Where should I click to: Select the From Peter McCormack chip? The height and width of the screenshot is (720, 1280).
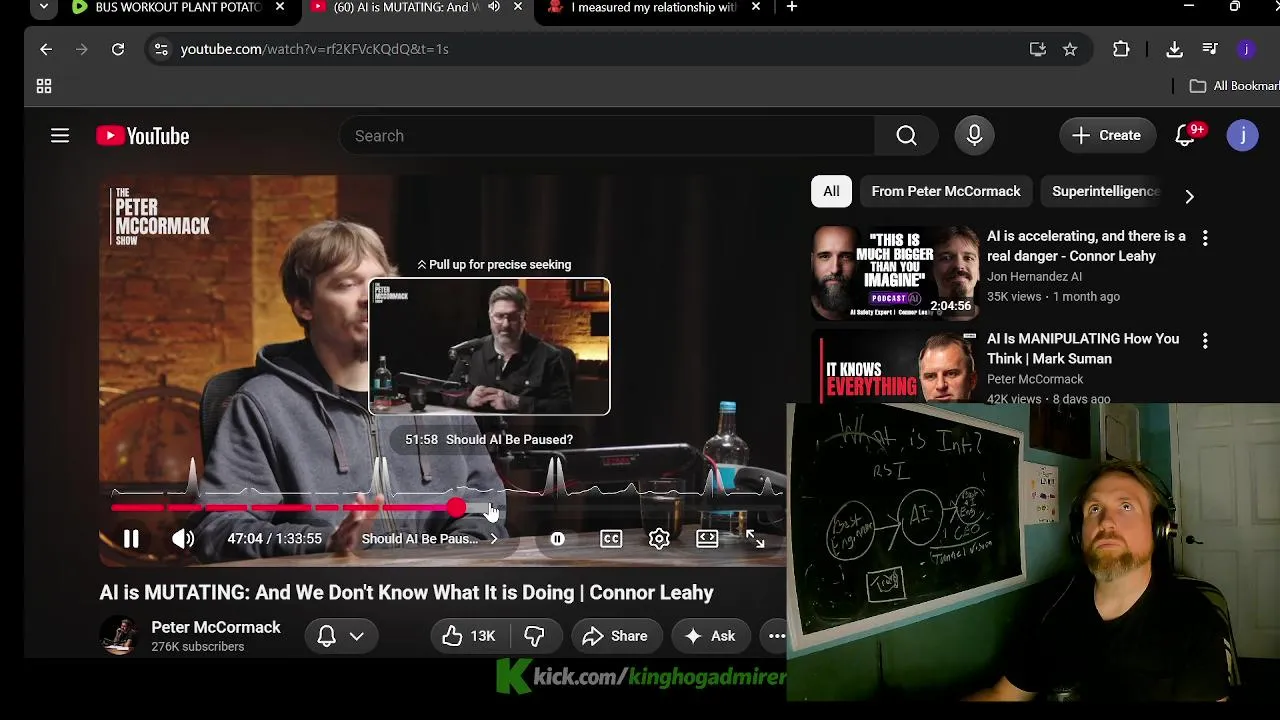[x=946, y=191]
